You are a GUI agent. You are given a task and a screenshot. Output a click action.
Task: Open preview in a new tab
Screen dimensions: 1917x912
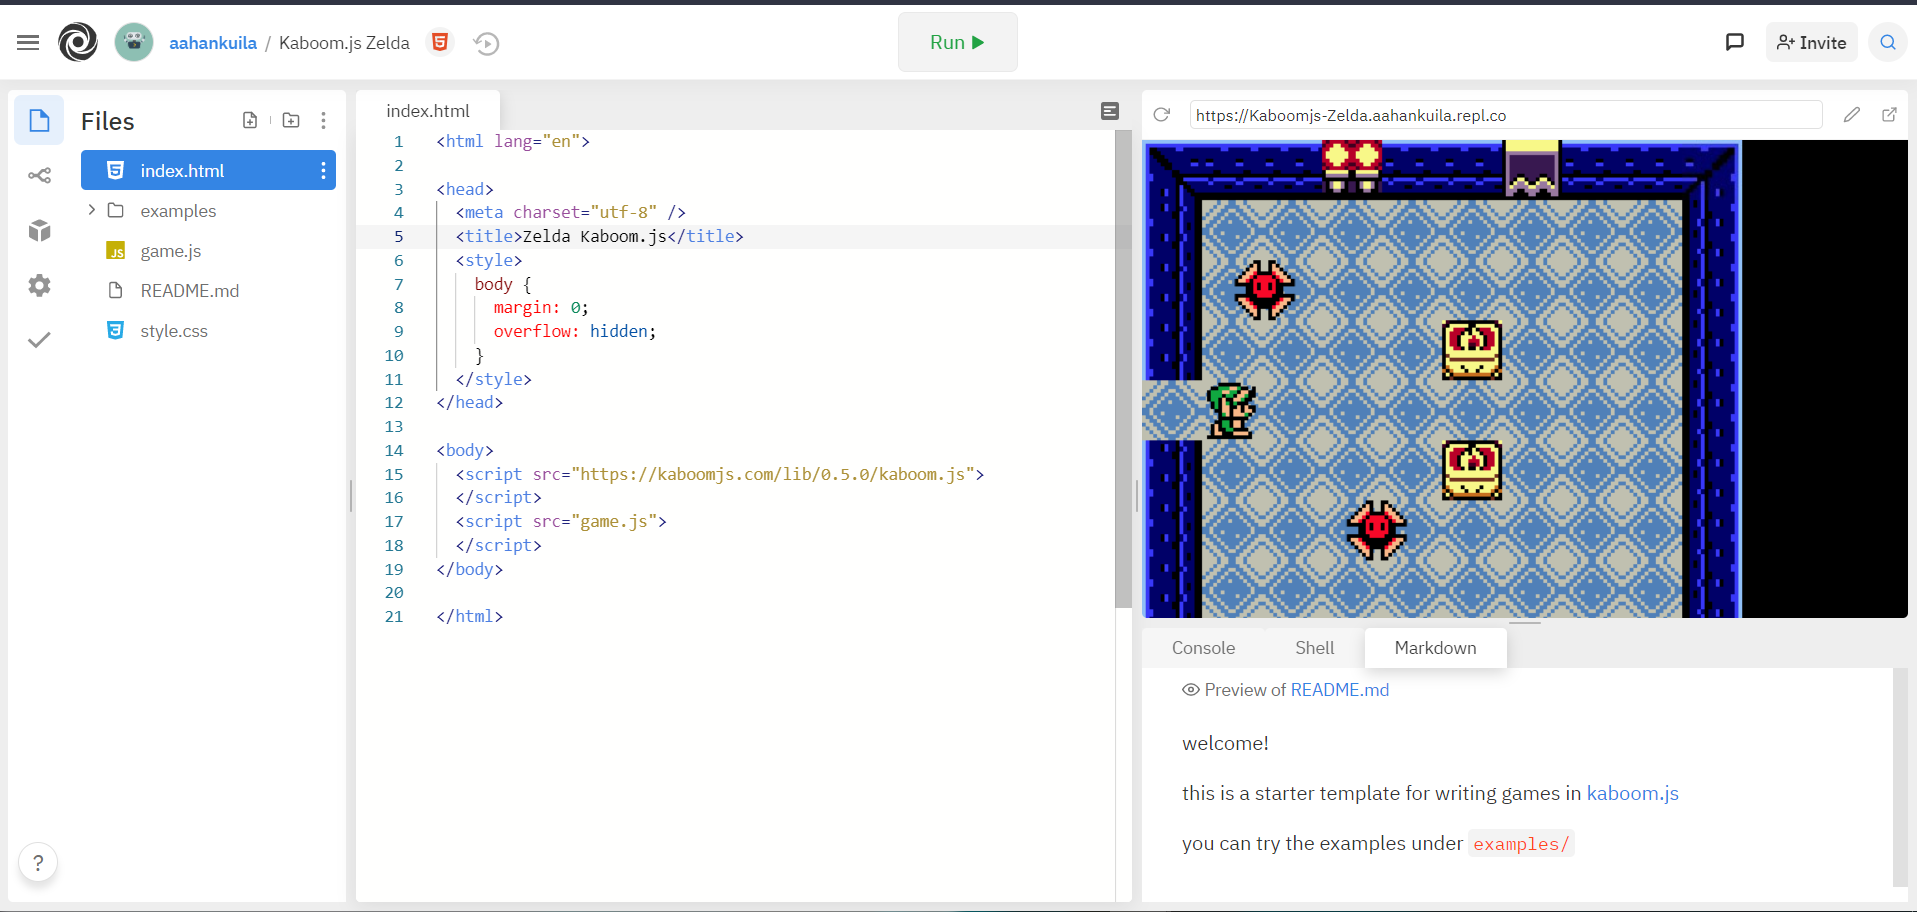(x=1889, y=115)
